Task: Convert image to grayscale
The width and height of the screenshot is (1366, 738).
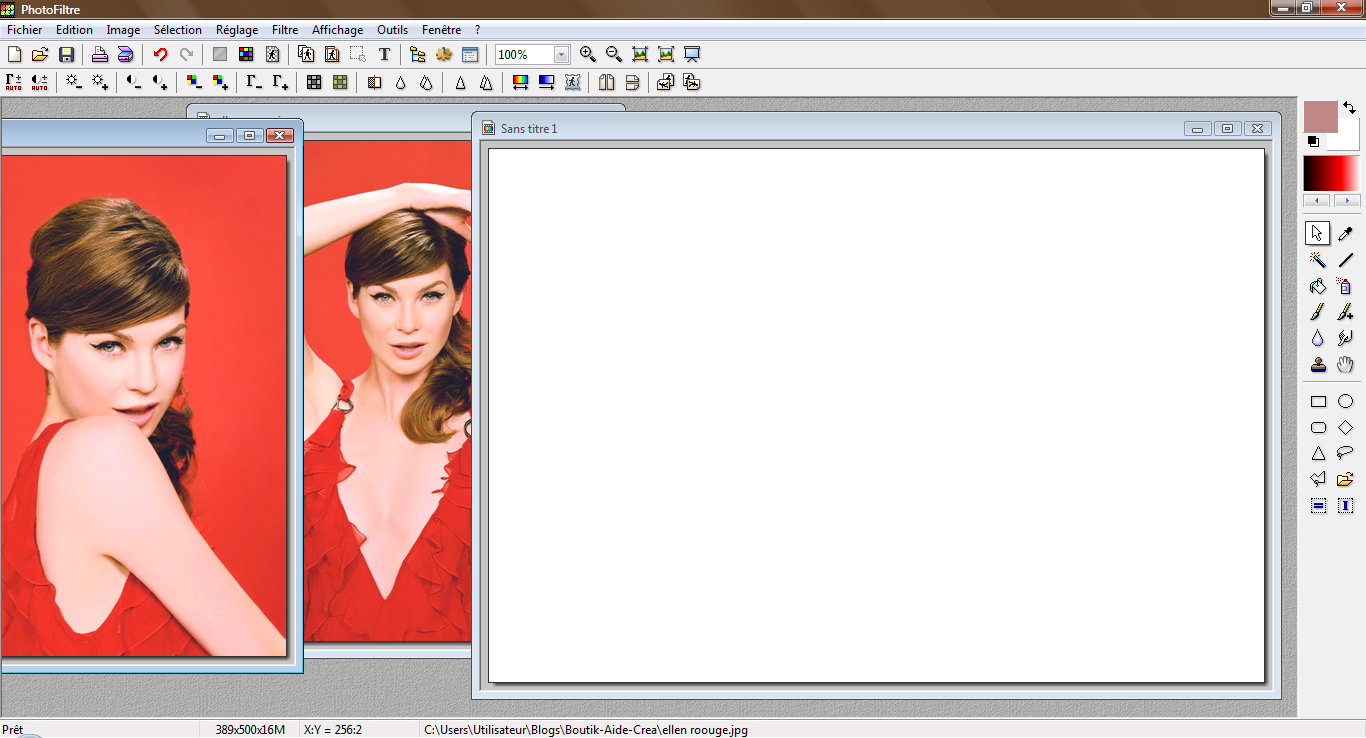Action: click(314, 82)
